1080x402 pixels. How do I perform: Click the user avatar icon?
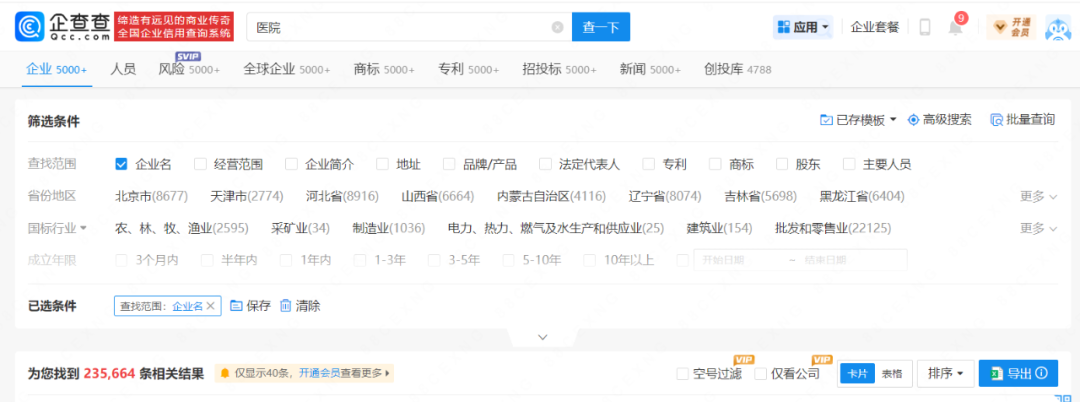coord(1057,28)
